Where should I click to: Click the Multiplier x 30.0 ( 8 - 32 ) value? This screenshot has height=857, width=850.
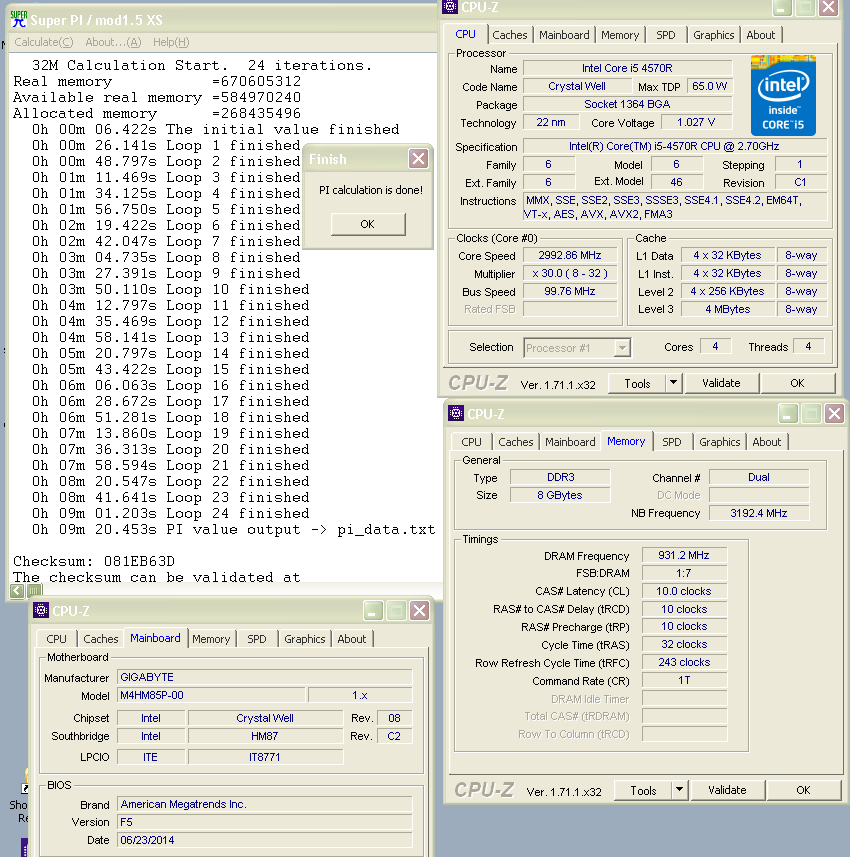[x=570, y=273]
